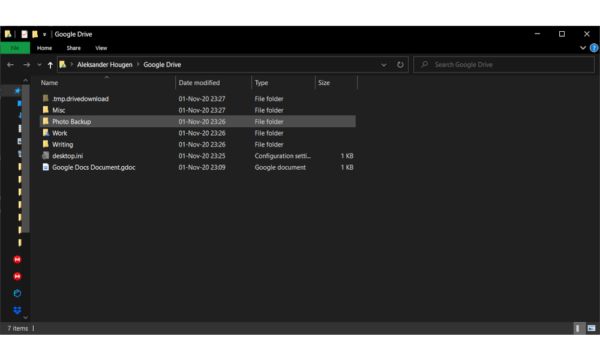Open the Home ribbon tab
600x360 pixels.
[44, 48]
